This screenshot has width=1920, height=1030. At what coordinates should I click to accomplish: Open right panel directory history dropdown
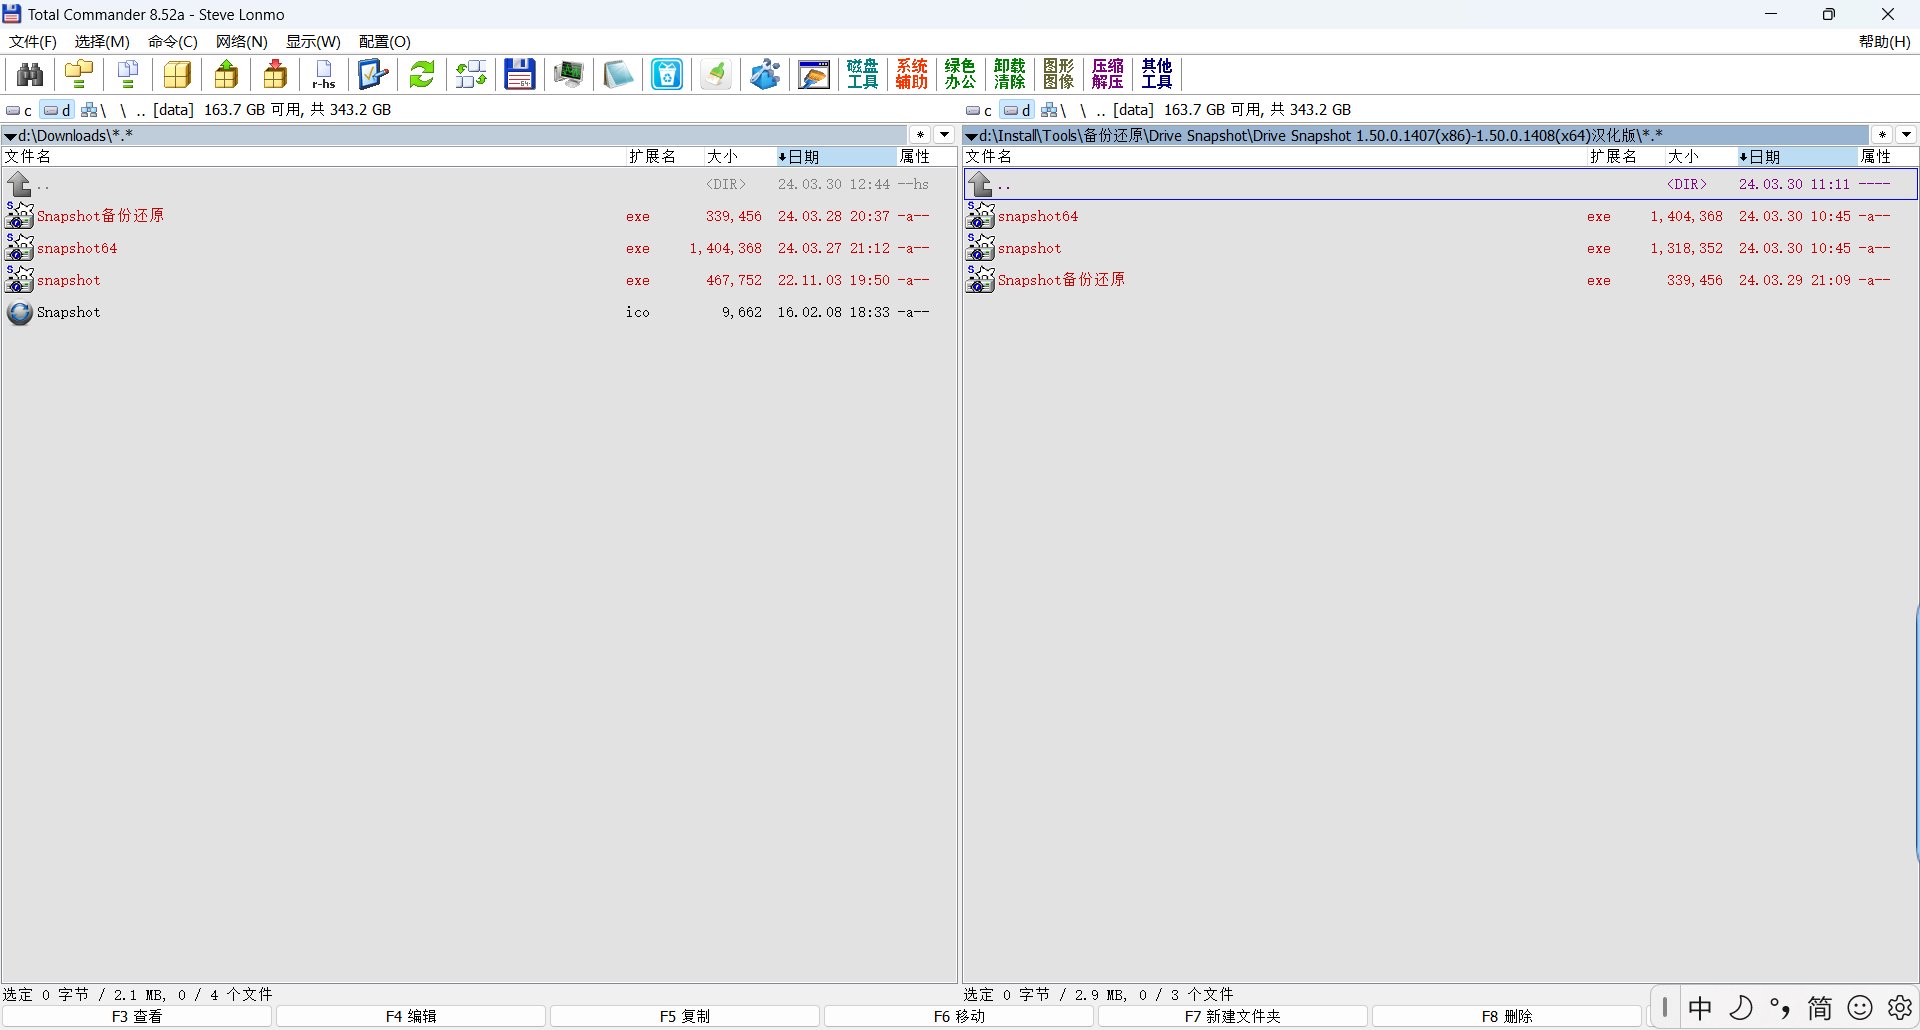(1906, 135)
